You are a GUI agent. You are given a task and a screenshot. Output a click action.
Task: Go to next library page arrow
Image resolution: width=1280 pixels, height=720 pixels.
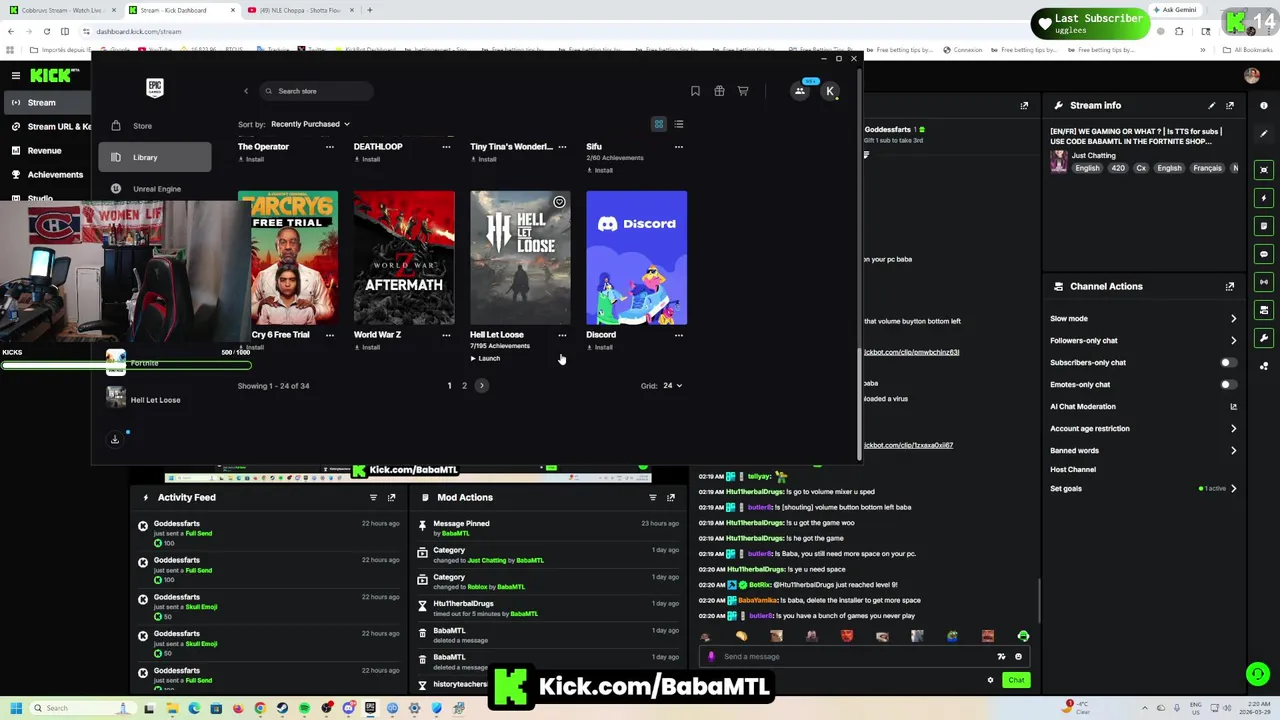[x=481, y=386]
